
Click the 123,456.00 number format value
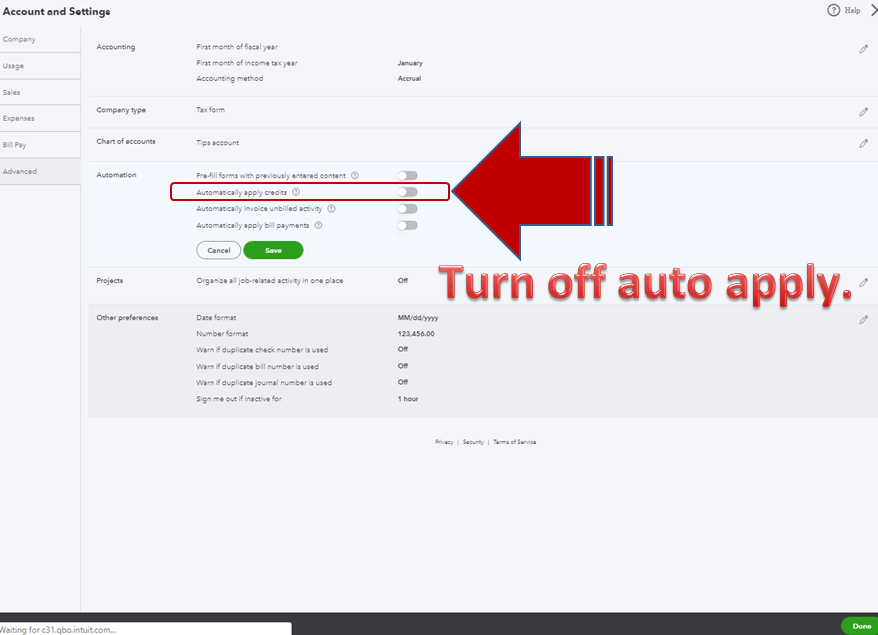click(x=416, y=334)
